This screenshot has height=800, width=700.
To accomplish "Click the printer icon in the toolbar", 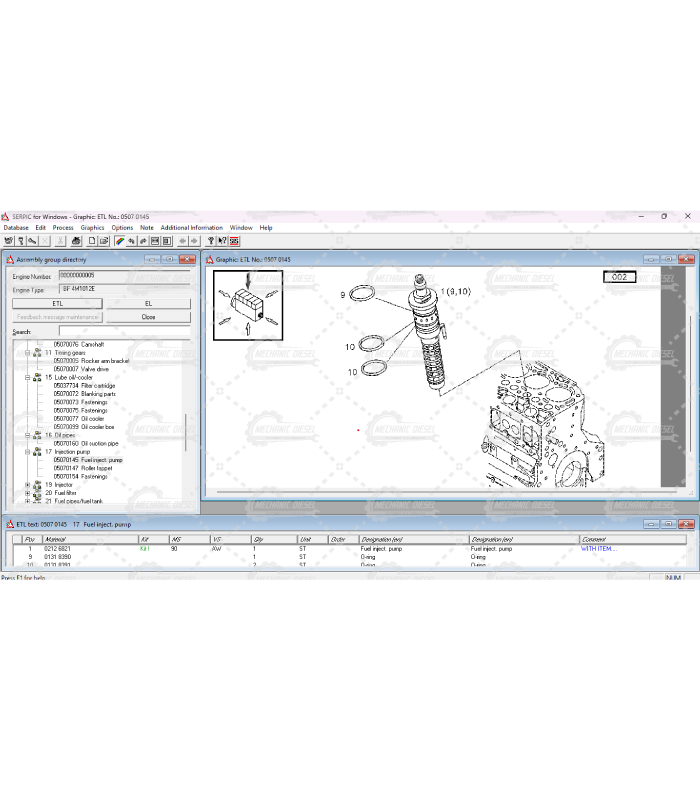I will [x=74, y=240].
